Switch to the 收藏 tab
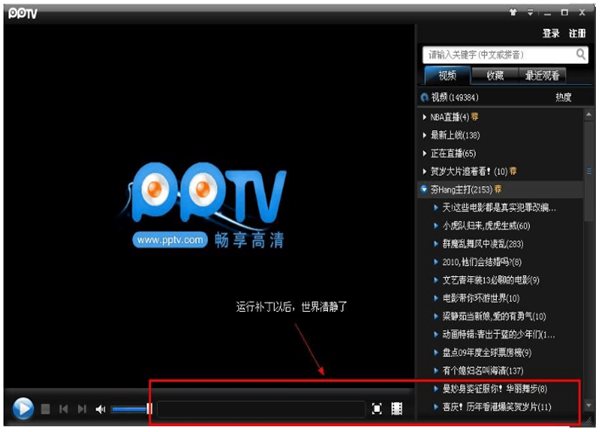The width and height of the screenshot is (600, 432). tap(495, 76)
